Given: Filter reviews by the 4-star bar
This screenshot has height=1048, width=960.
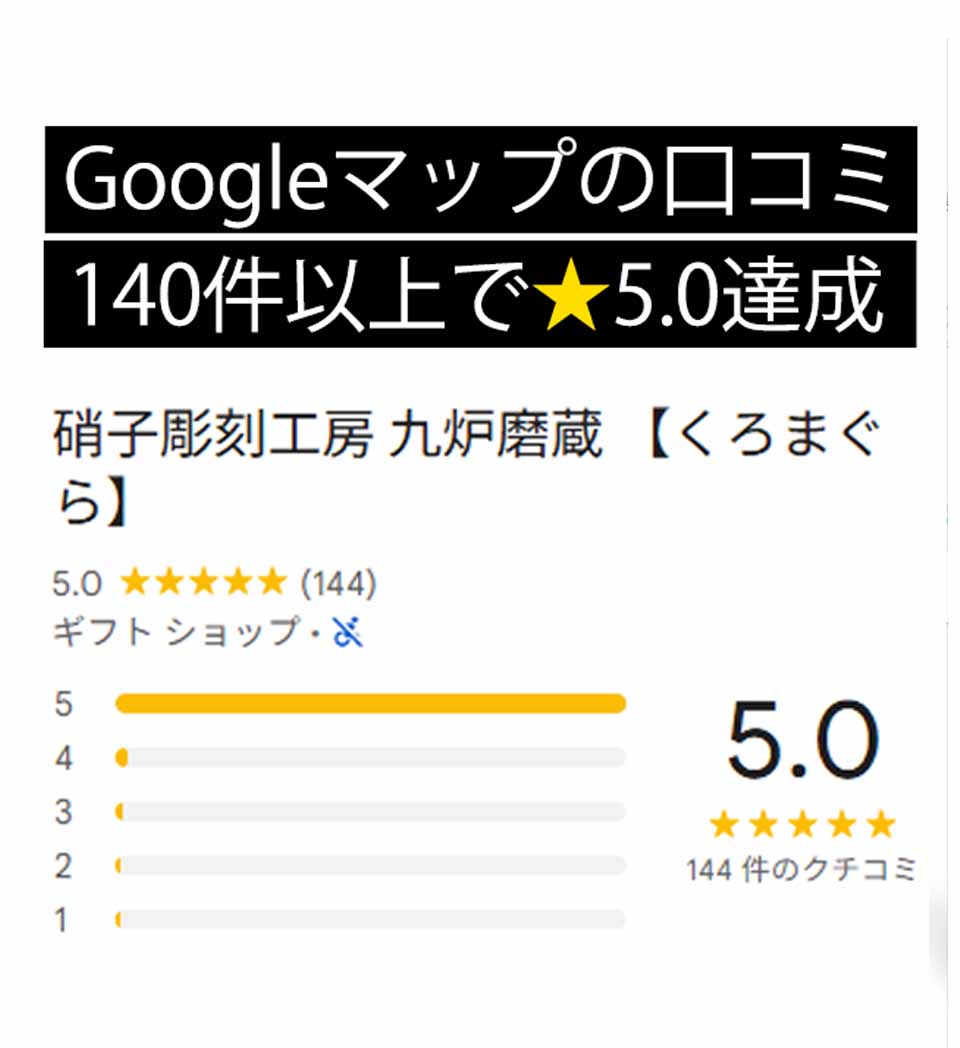Looking at the screenshot, I should 370,758.
